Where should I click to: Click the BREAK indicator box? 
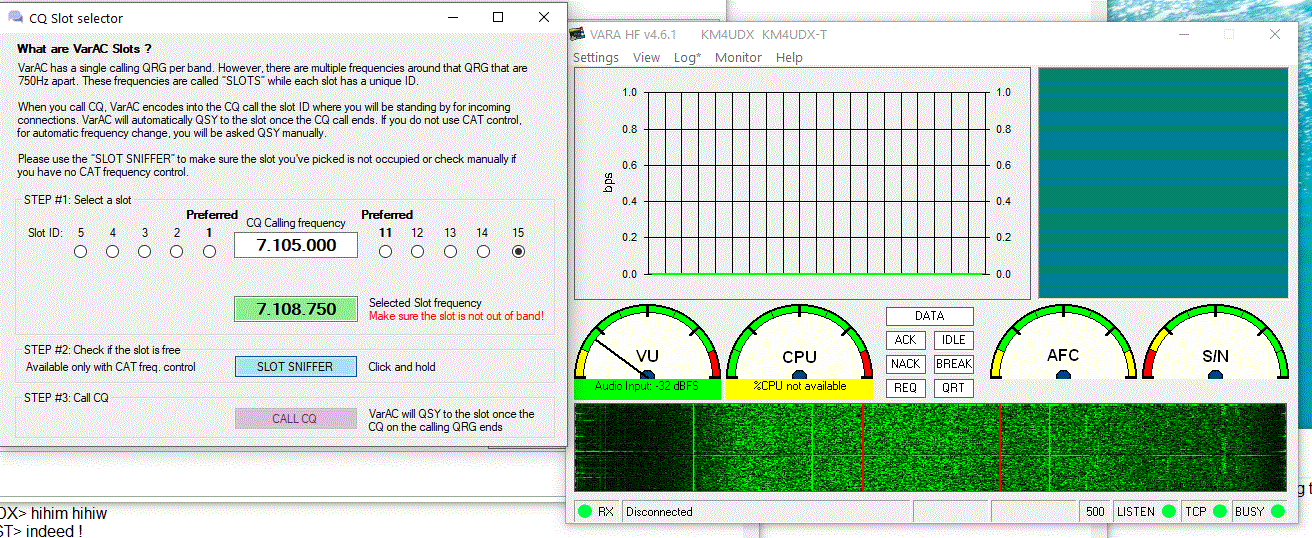(x=954, y=364)
